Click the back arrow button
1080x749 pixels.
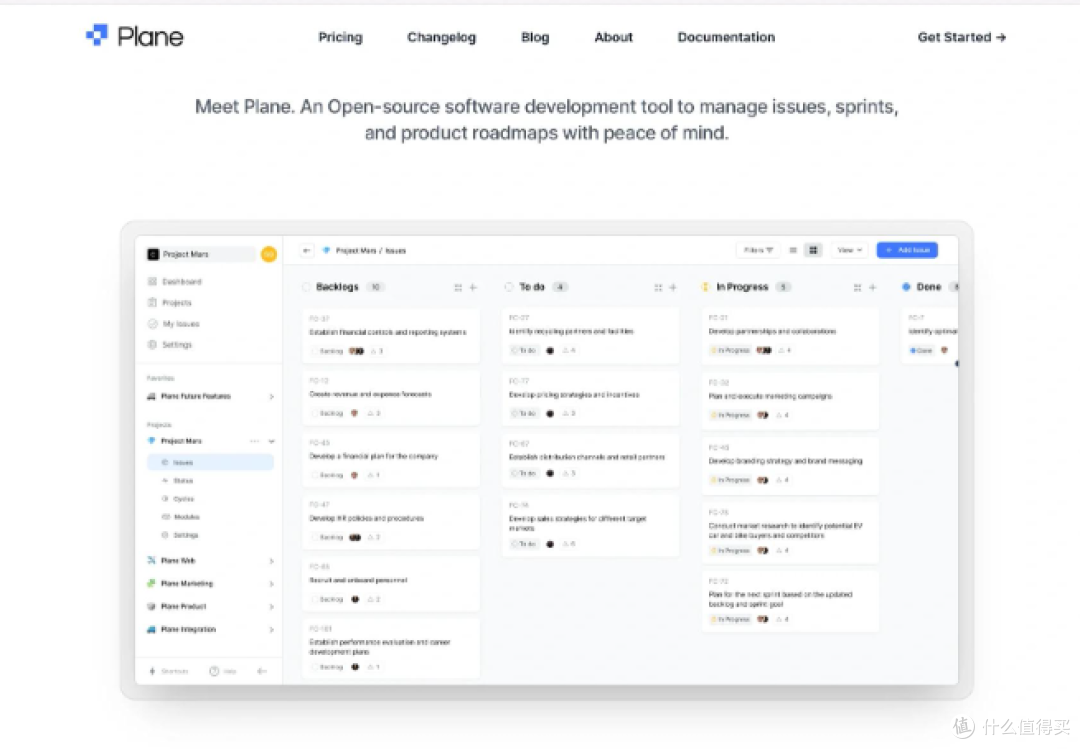[307, 251]
